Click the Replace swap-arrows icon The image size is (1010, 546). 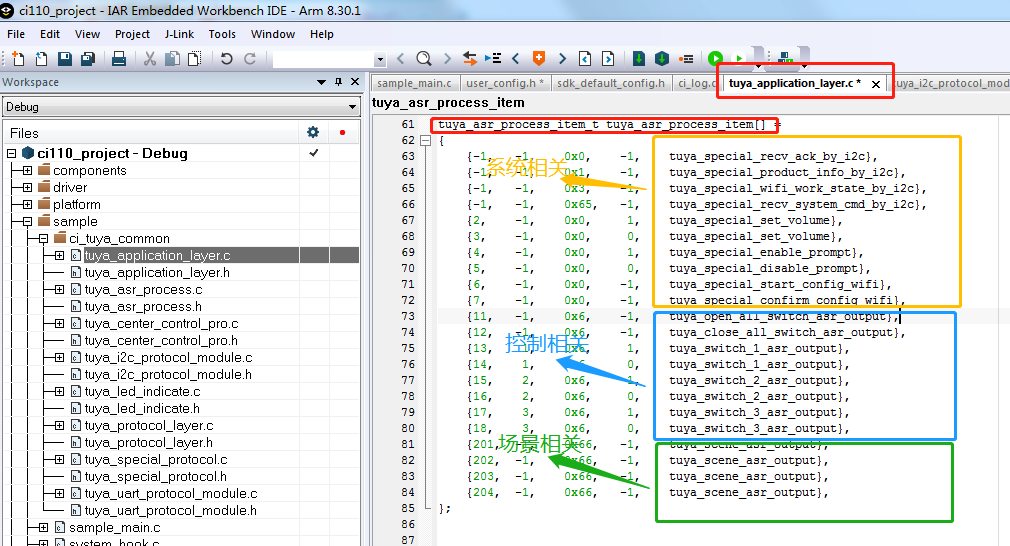pyautogui.click(x=470, y=59)
